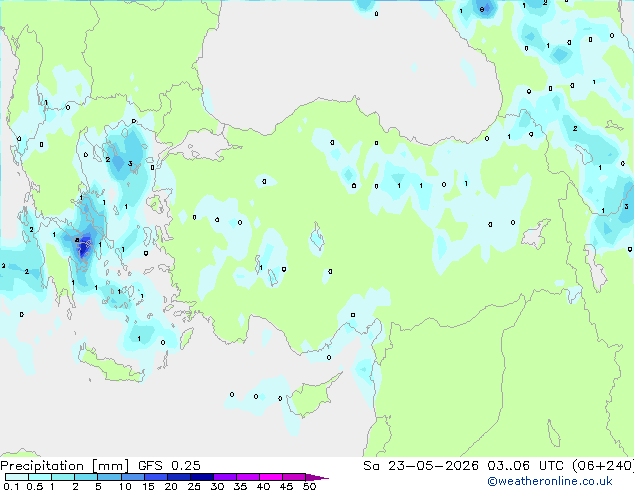
Task: Select the 35–40 mm legend swatch
Action: (247, 477)
